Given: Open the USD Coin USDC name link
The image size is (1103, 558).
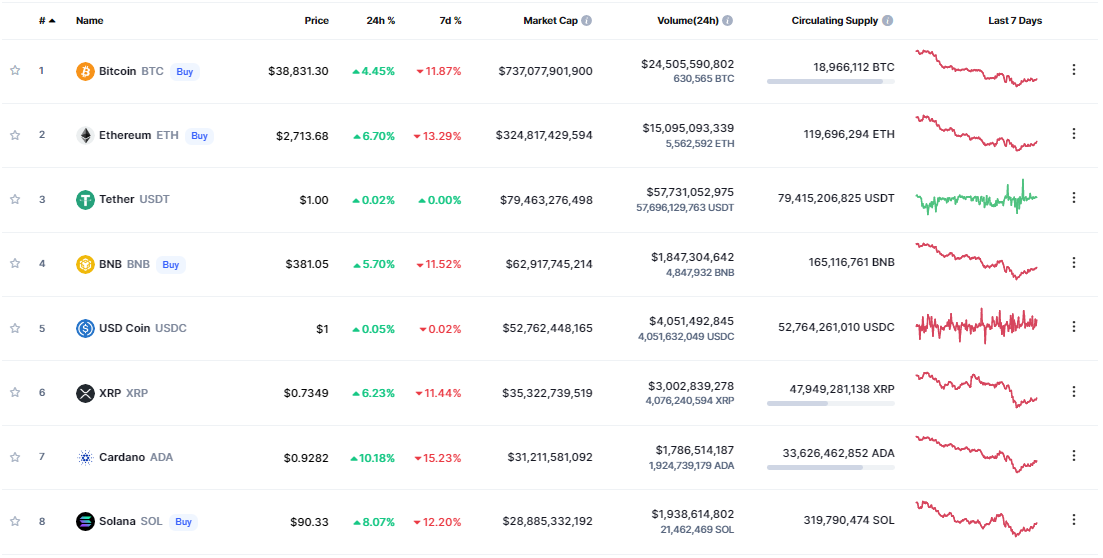Looking at the screenshot, I should (143, 328).
